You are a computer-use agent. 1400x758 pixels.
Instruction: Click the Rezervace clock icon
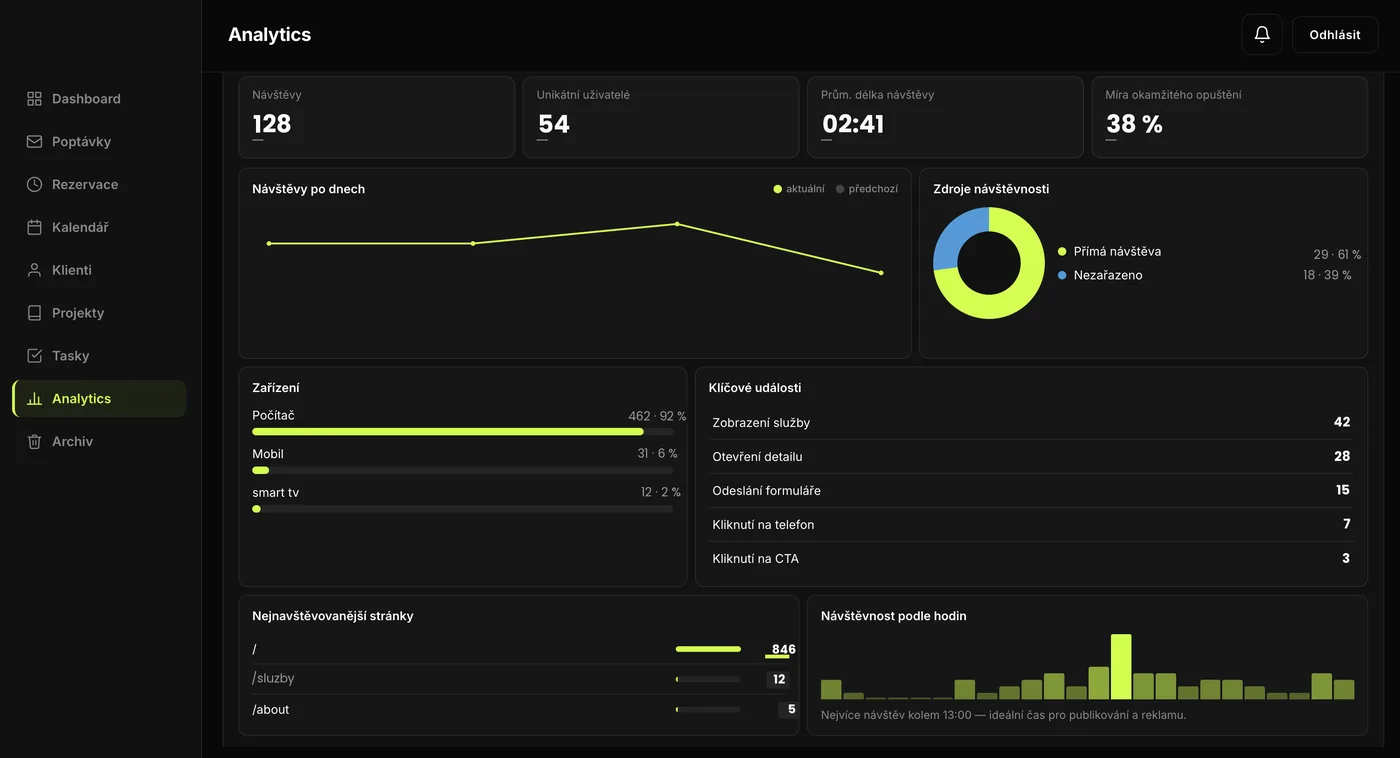click(x=34, y=185)
